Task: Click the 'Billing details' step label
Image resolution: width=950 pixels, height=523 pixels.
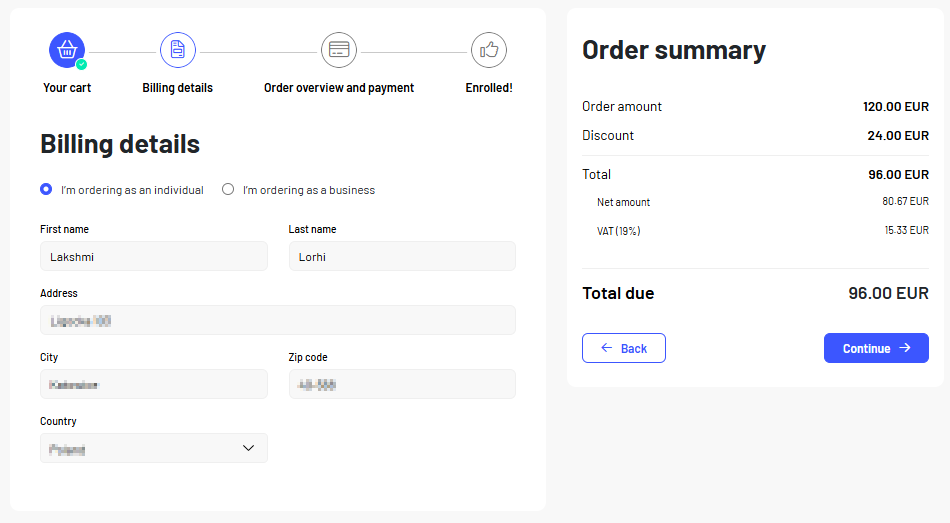Action: 178,88
